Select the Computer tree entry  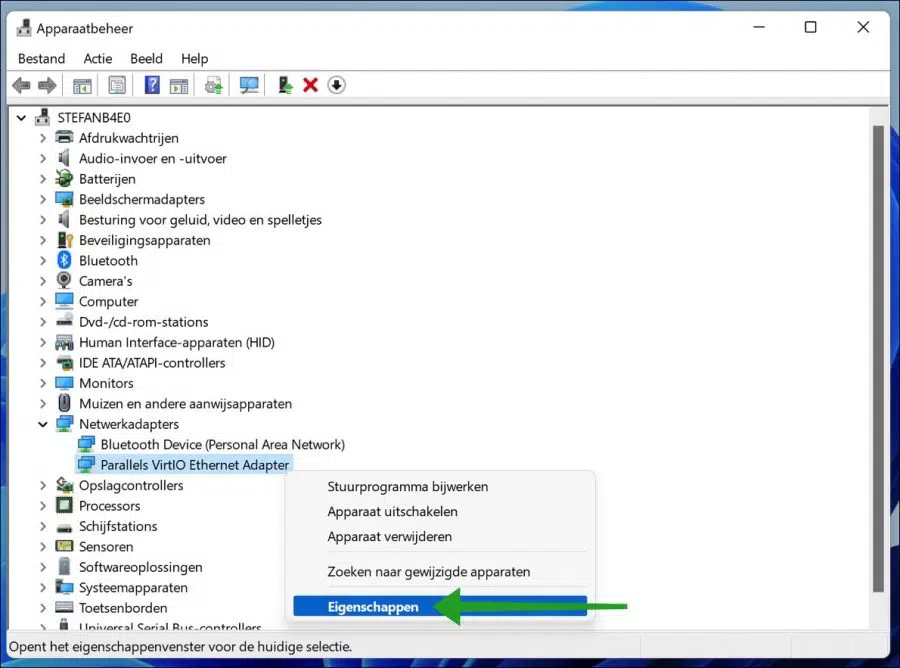(108, 301)
